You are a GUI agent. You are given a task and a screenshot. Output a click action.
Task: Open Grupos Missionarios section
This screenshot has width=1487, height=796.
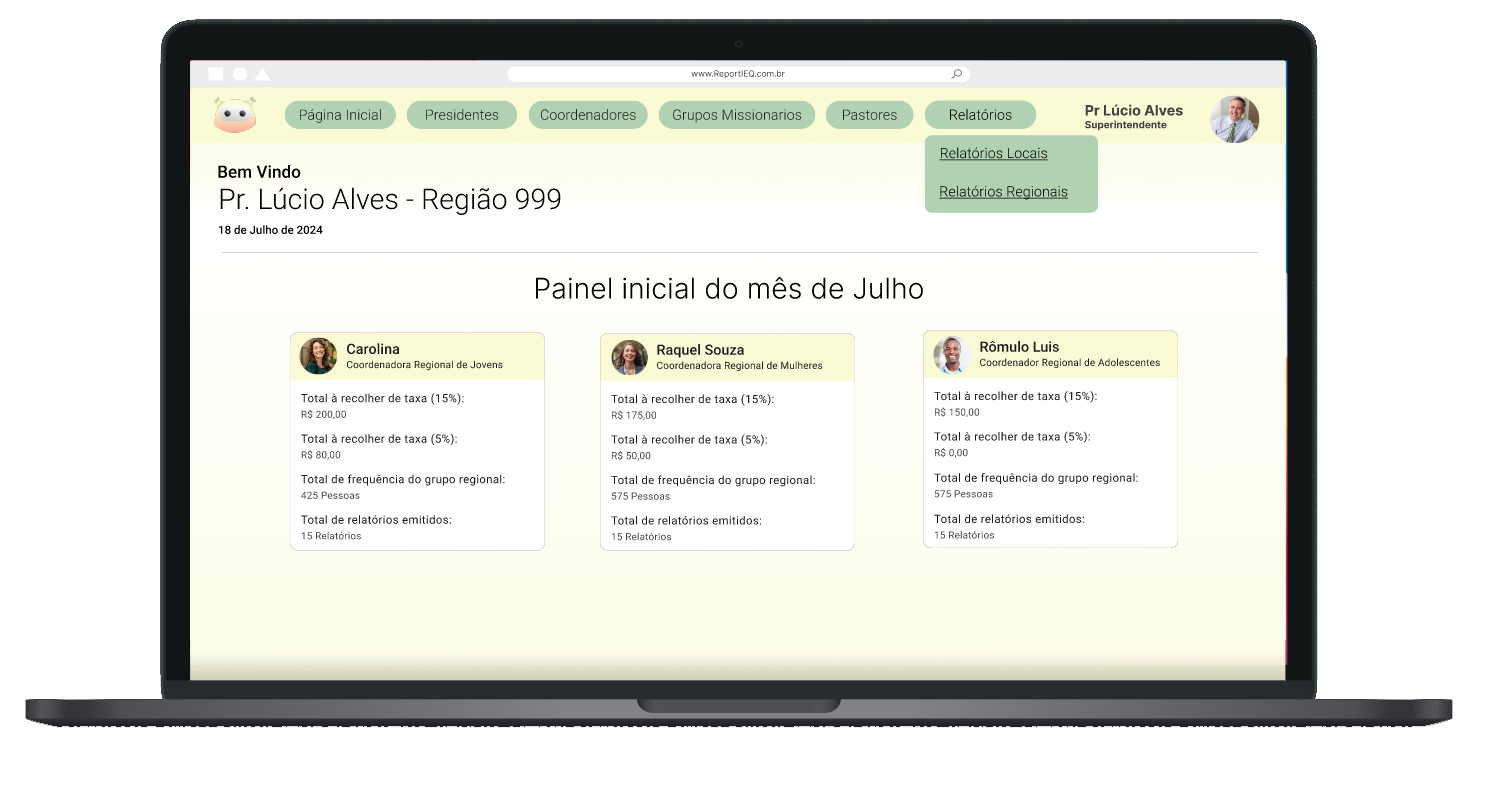coord(736,115)
